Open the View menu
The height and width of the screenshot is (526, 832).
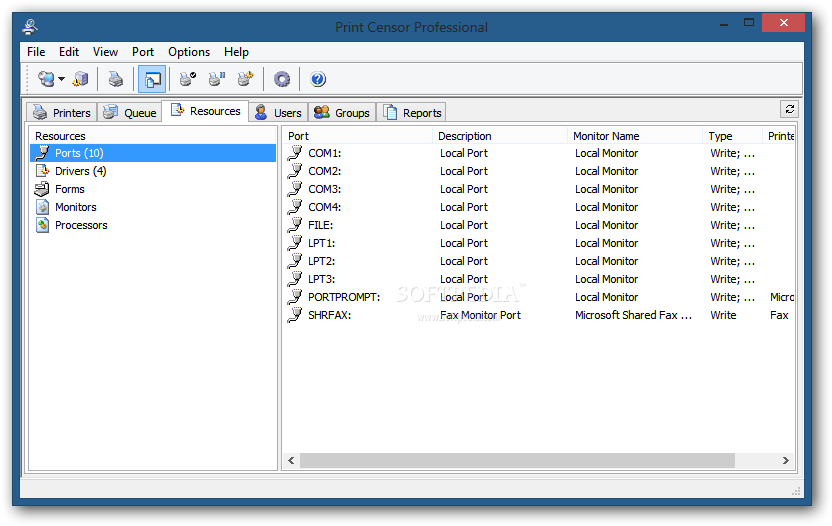coord(105,52)
